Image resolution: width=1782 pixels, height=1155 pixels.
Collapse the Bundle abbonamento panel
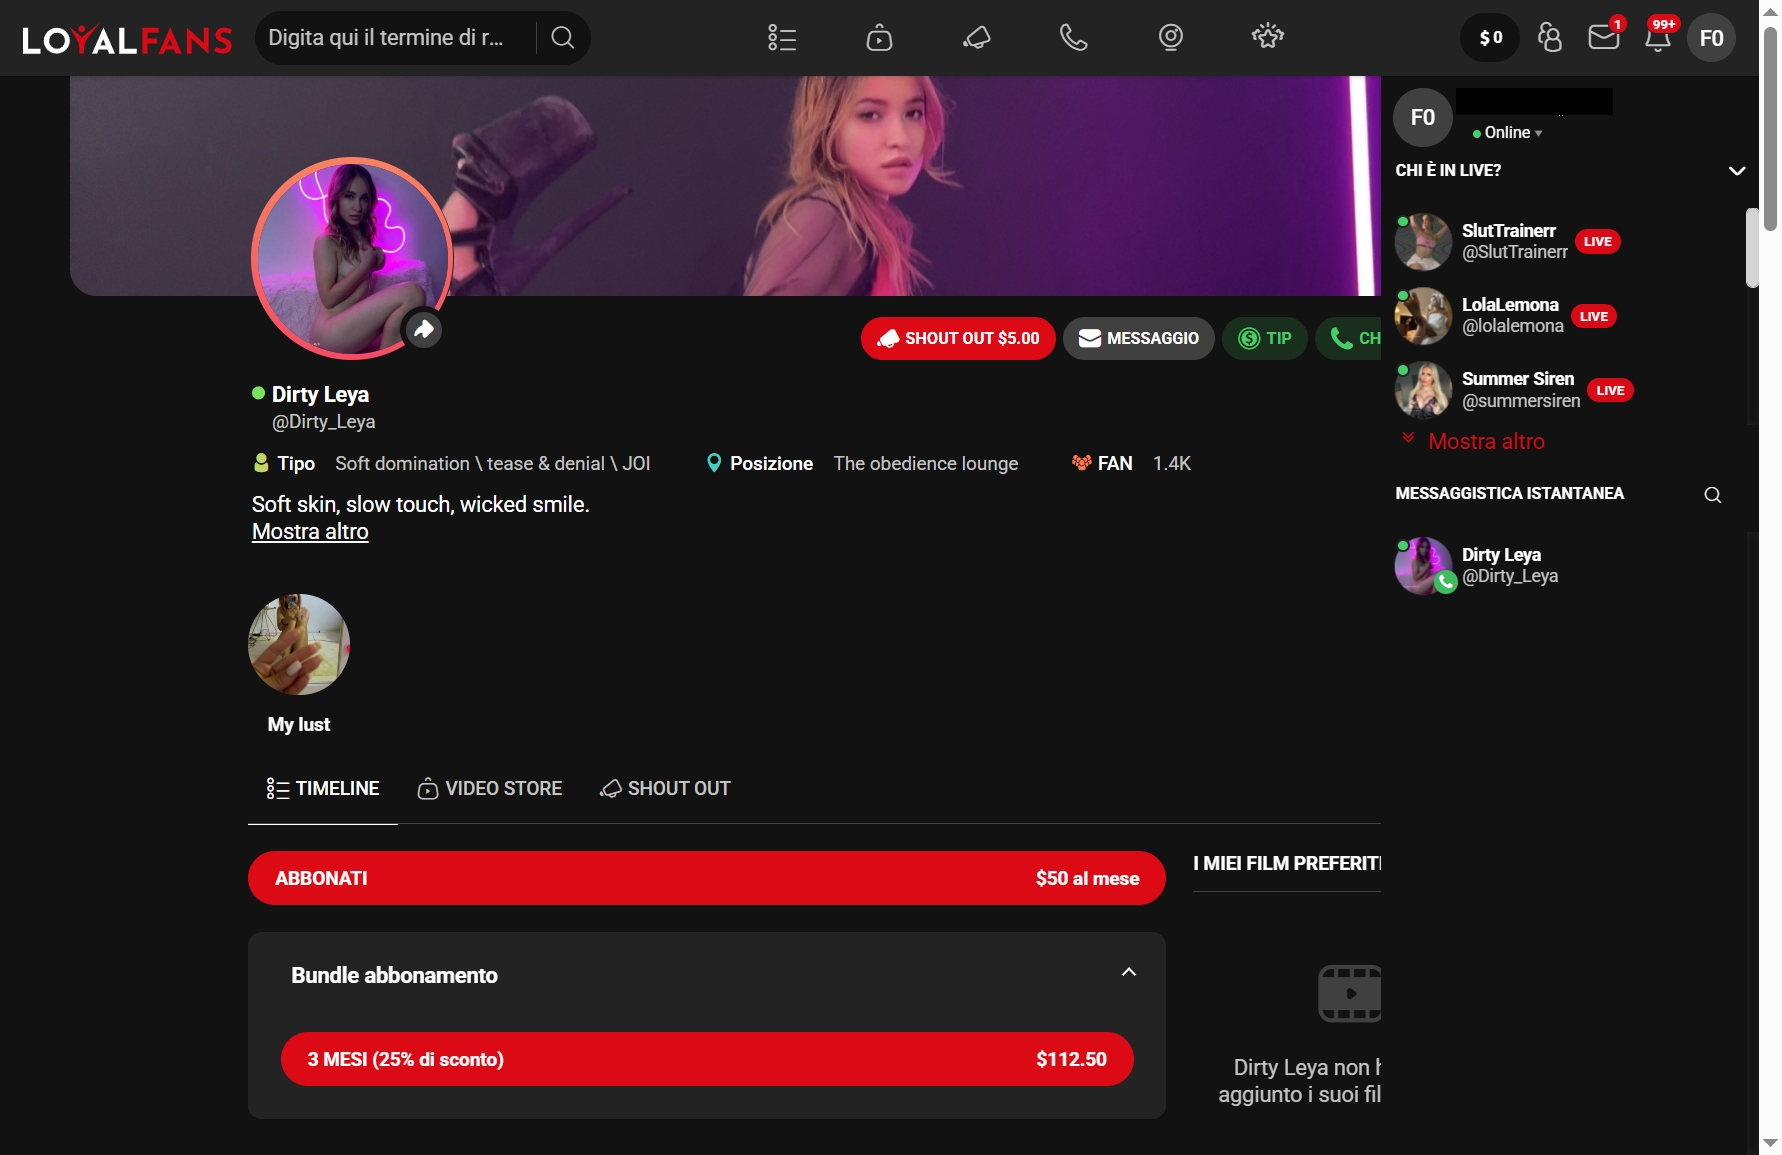pyautogui.click(x=1128, y=973)
